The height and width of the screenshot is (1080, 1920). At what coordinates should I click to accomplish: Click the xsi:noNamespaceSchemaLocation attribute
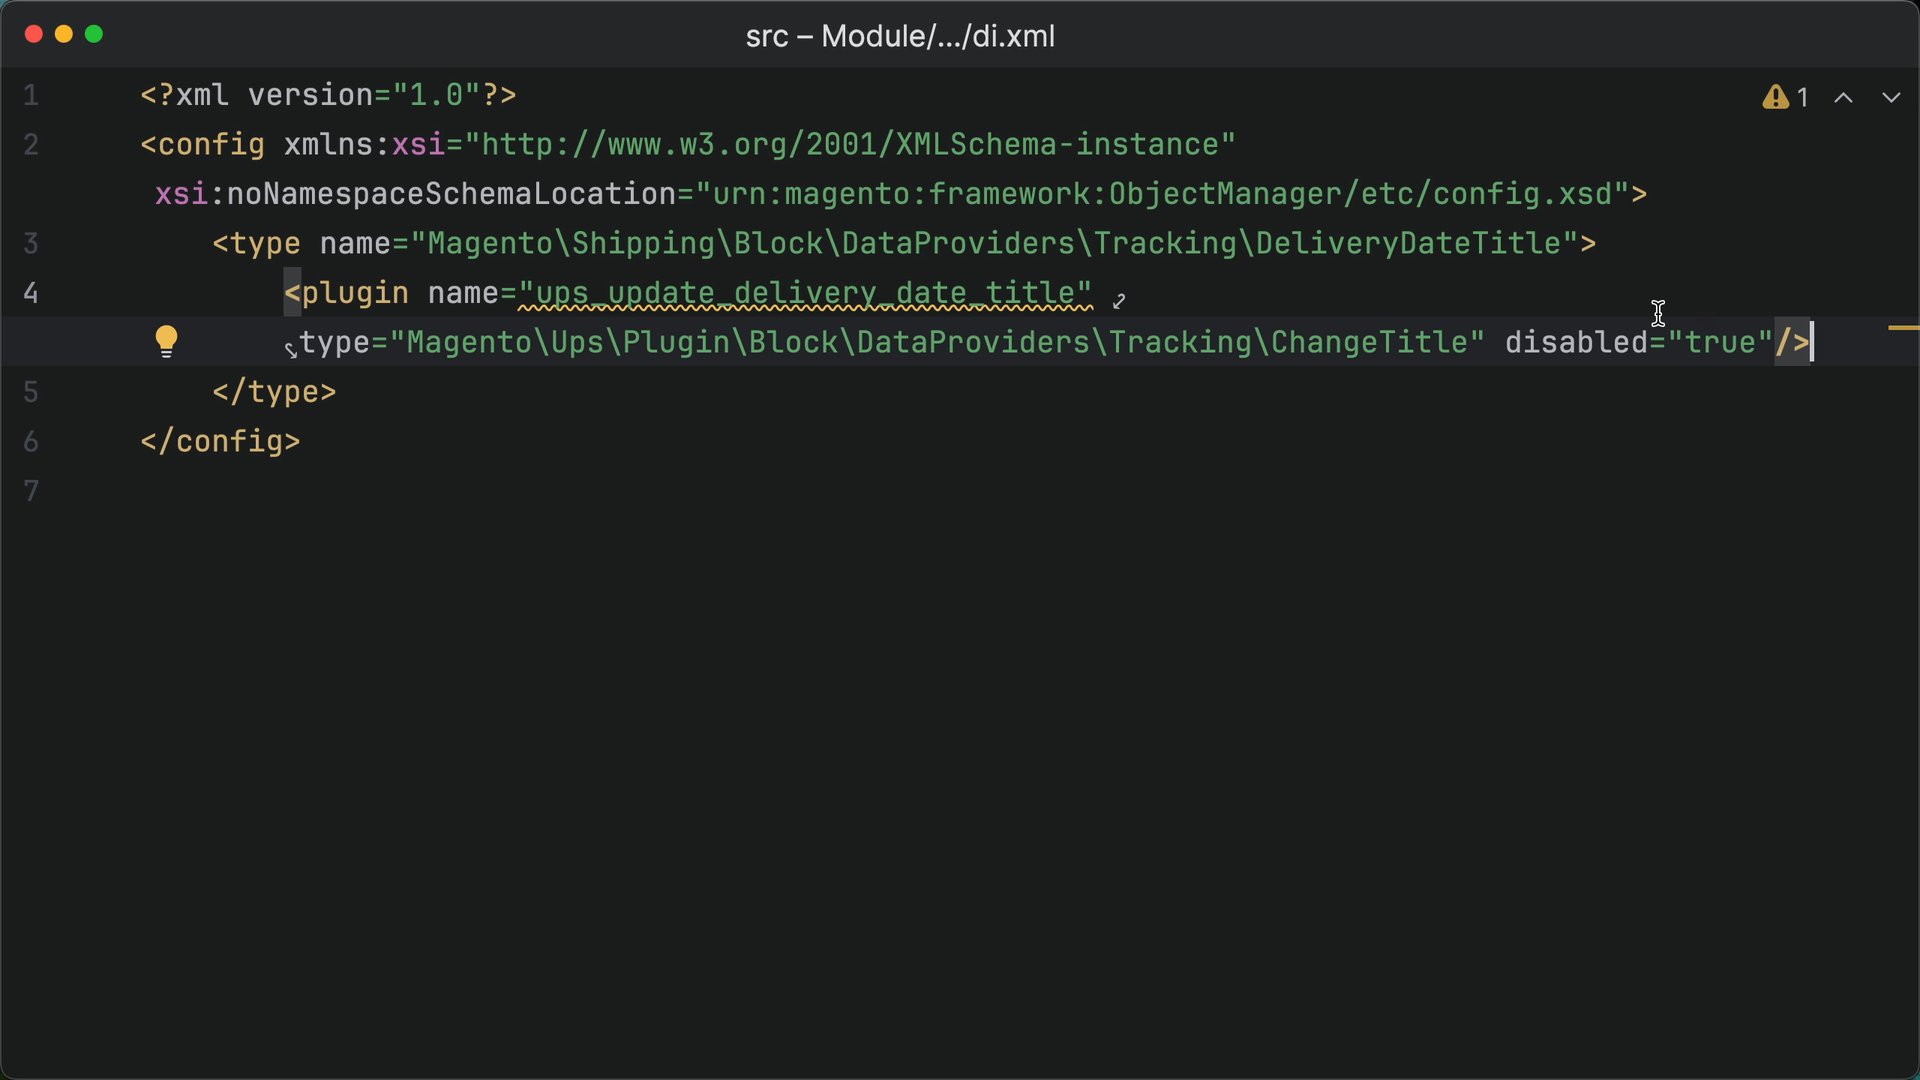(x=416, y=193)
